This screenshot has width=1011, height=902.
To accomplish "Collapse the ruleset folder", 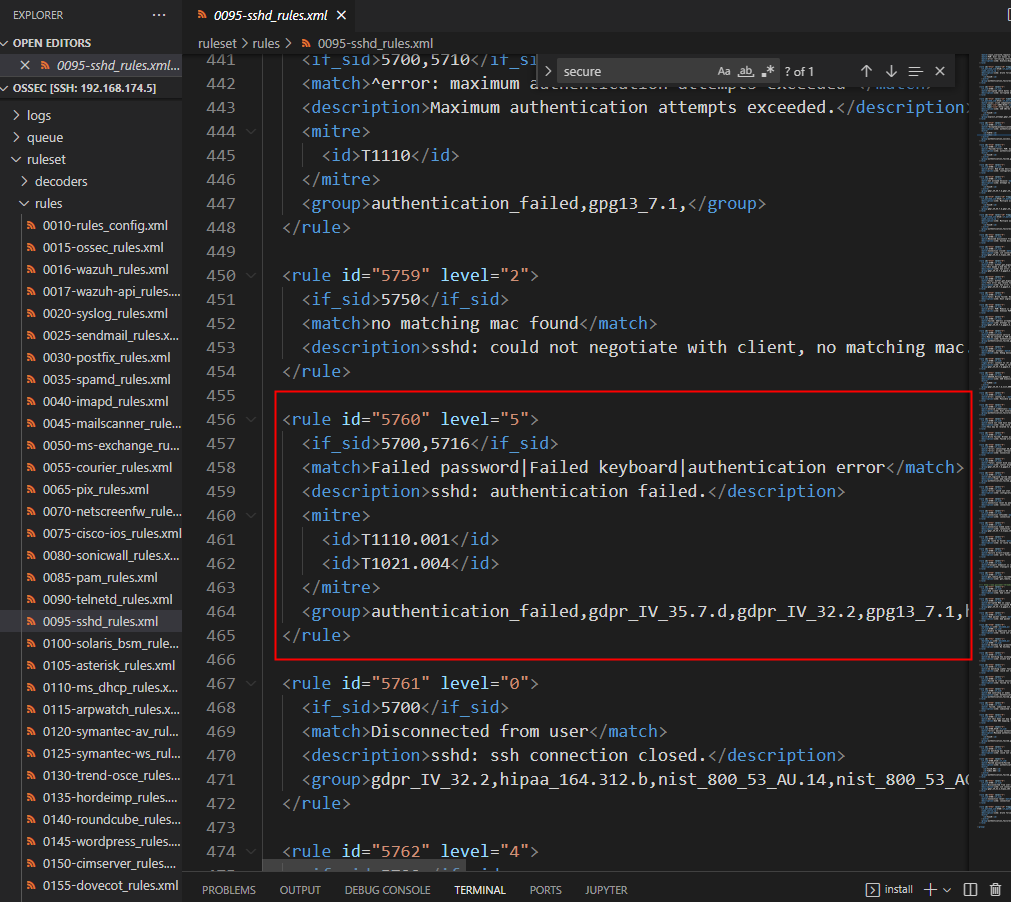I will (x=91, y=159).
